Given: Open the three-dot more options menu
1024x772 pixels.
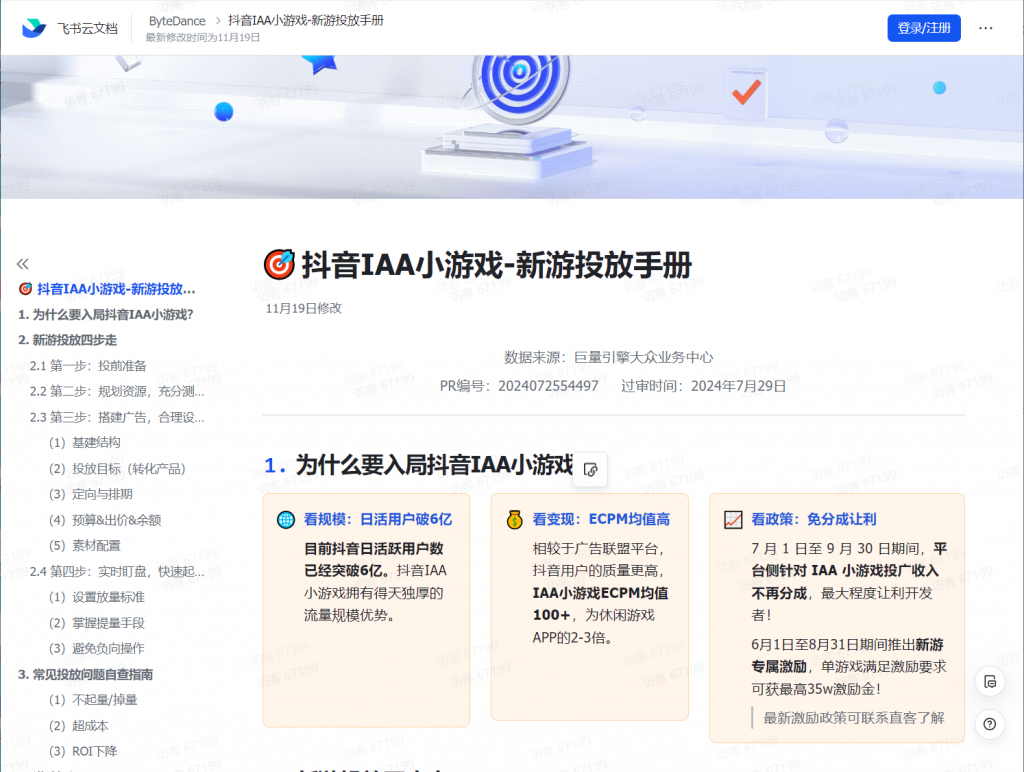Looking at the screenshot, I should click(985, 28).
